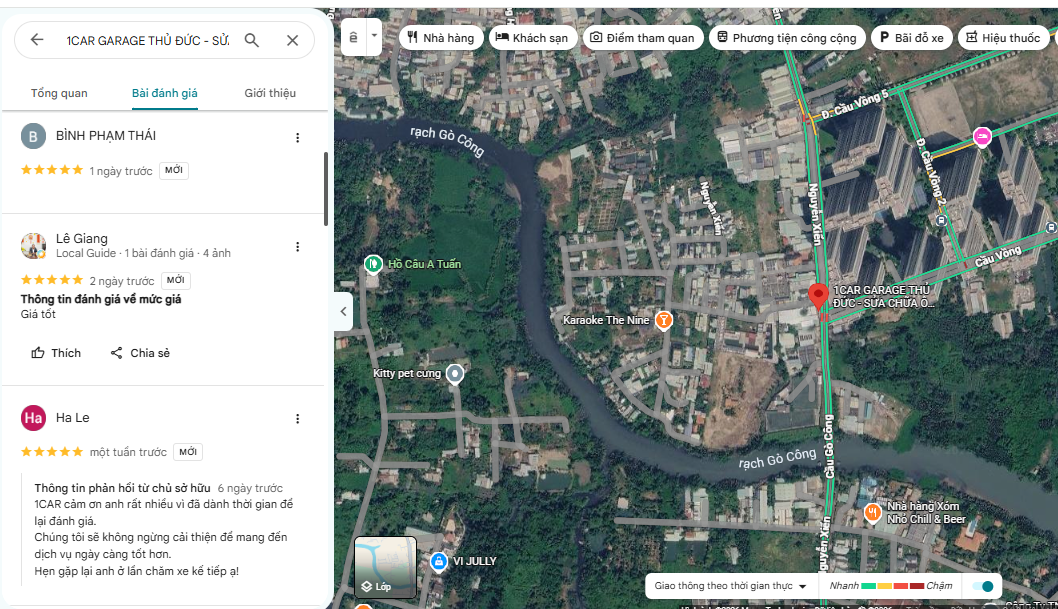
Task: Click BÌNH PHẠM THÁI's five star rating
Action: (52, 170)
